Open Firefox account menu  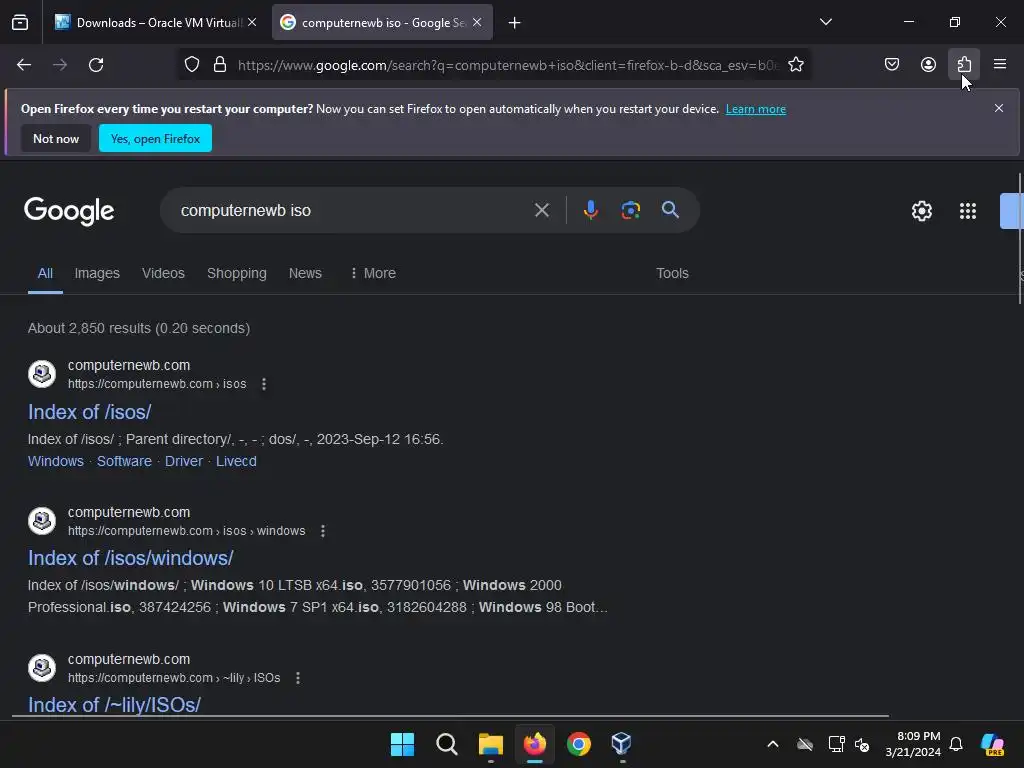click(x=928, y=65)
